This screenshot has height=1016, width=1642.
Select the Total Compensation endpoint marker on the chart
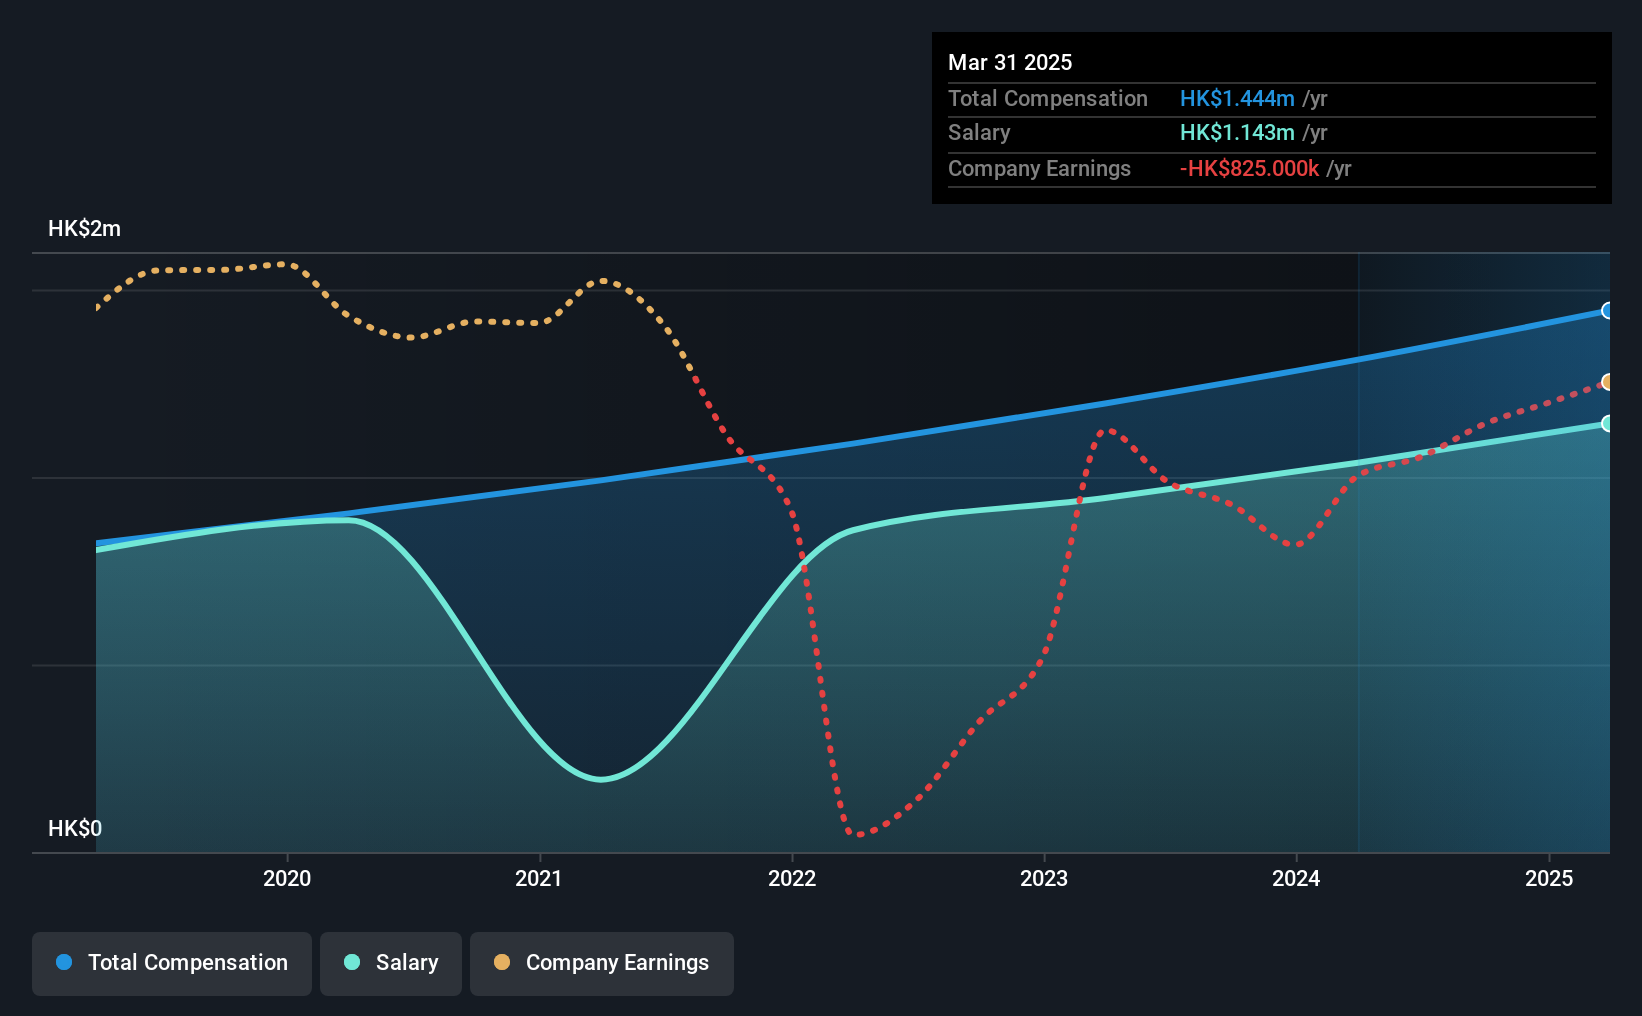(x=1607, y=311)
